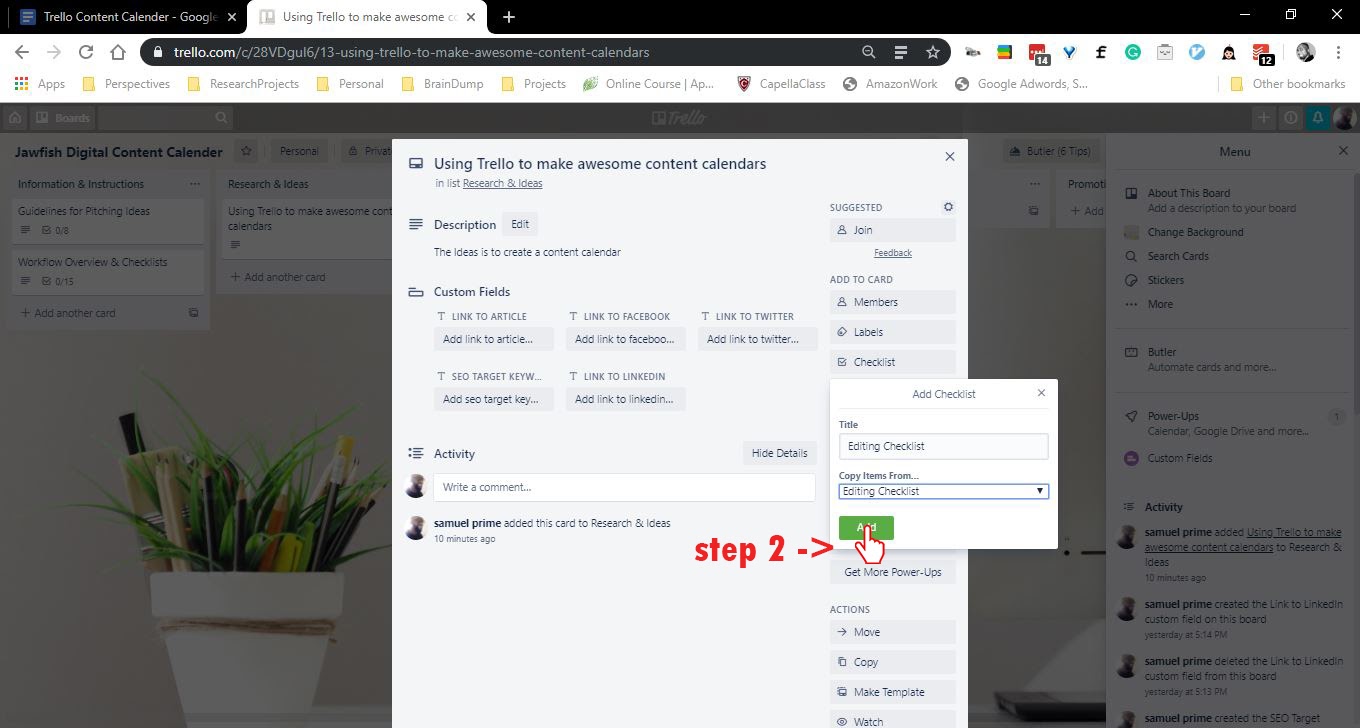Open the Members option
Screen dimensions: 1360x728
point(892,302)
